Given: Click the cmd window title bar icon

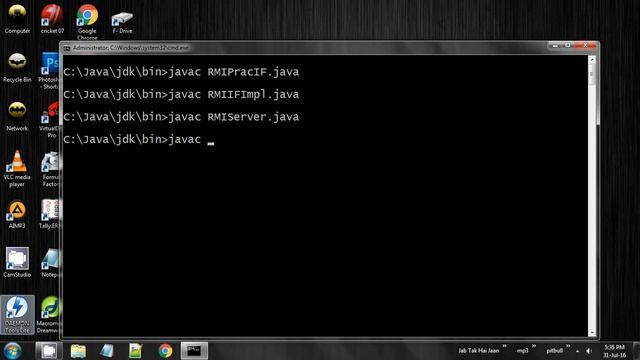Looking at the screenshot, I should pyautogui.click(x=67, y=48).
